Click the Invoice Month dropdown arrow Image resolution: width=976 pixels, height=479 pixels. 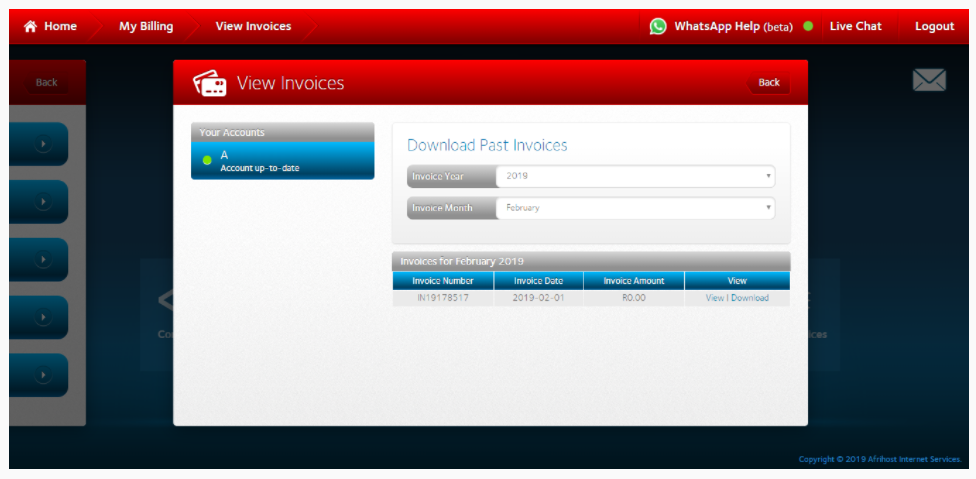click(x=768, y=208)
